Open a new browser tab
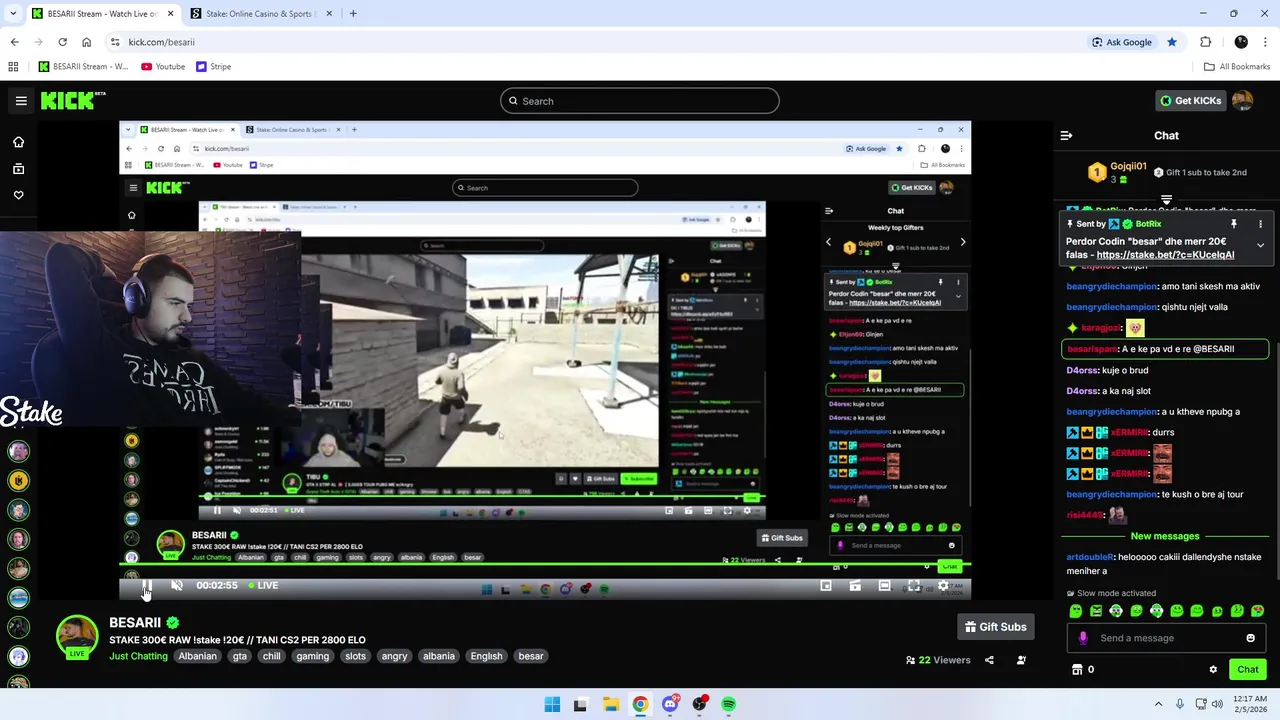The width and height of the screenshot is (1280, 720). point(353,14)
